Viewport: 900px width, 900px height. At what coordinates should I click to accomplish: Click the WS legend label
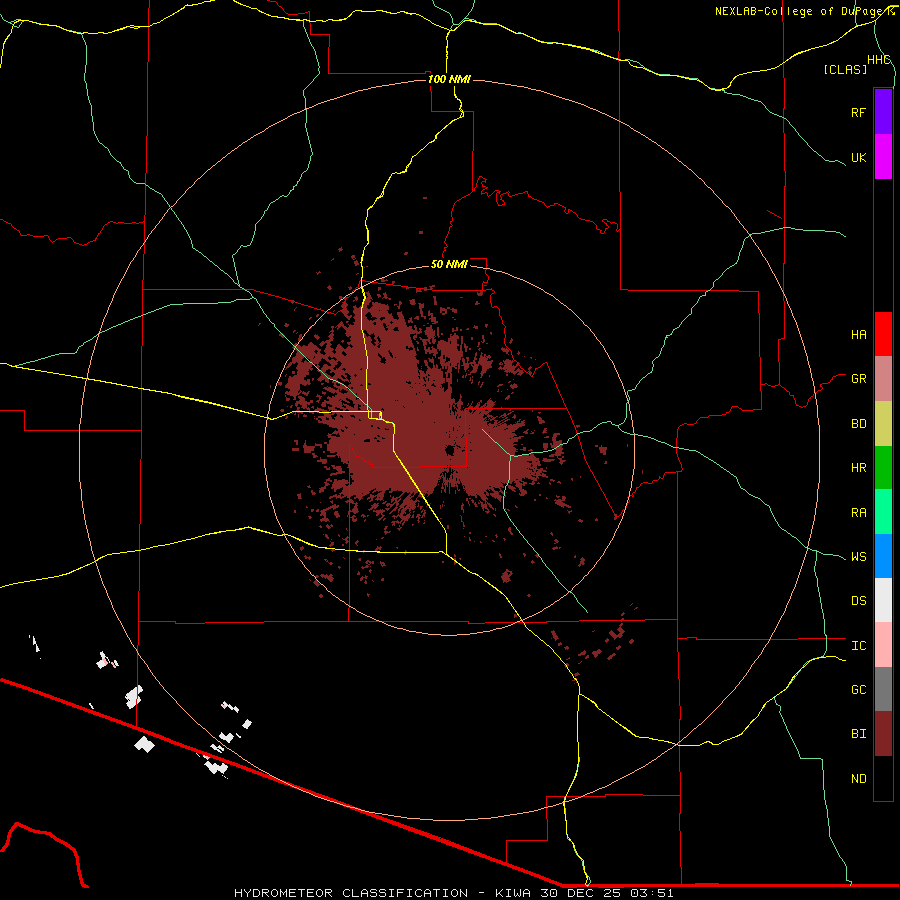pyautogui.click(x=858, y=557)
